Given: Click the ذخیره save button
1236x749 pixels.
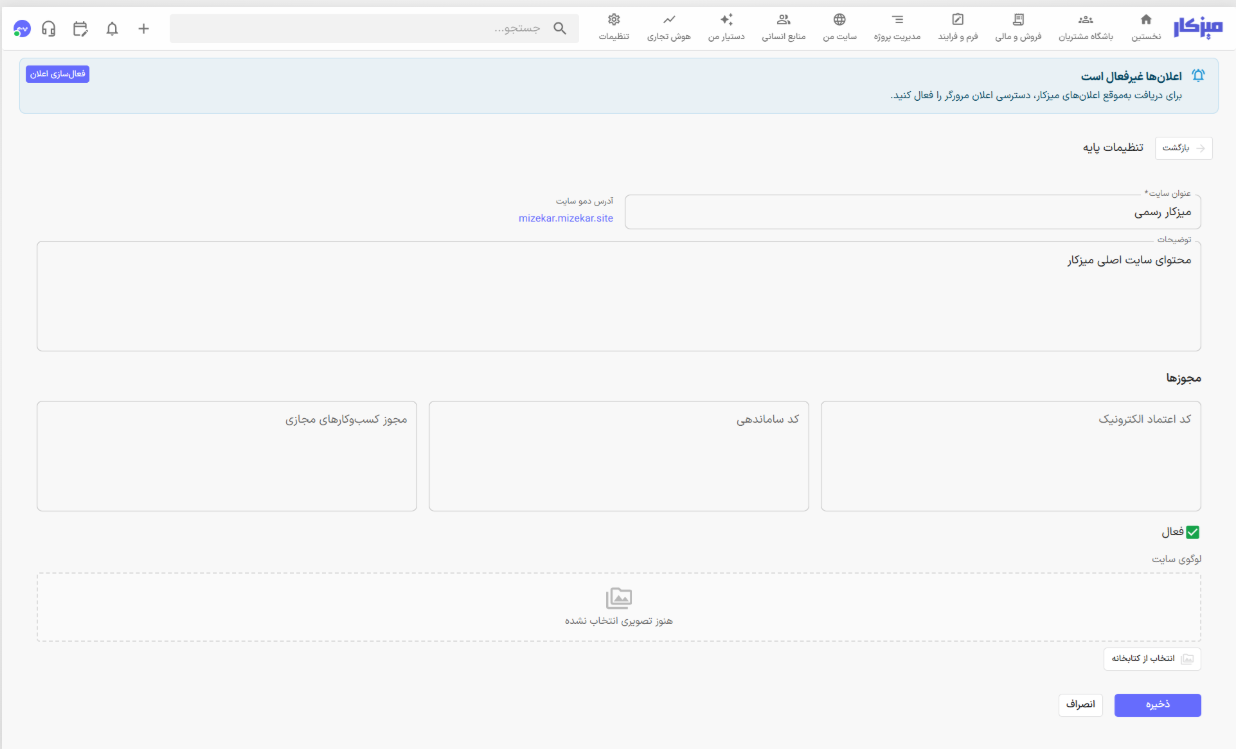Looking at the screenshot, I should [x=1158, y=705].
